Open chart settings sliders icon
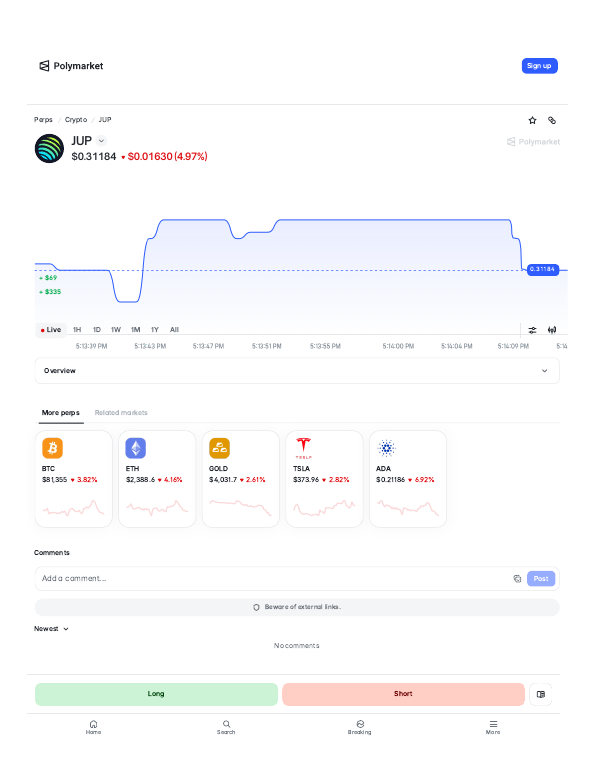 (532, 330)
